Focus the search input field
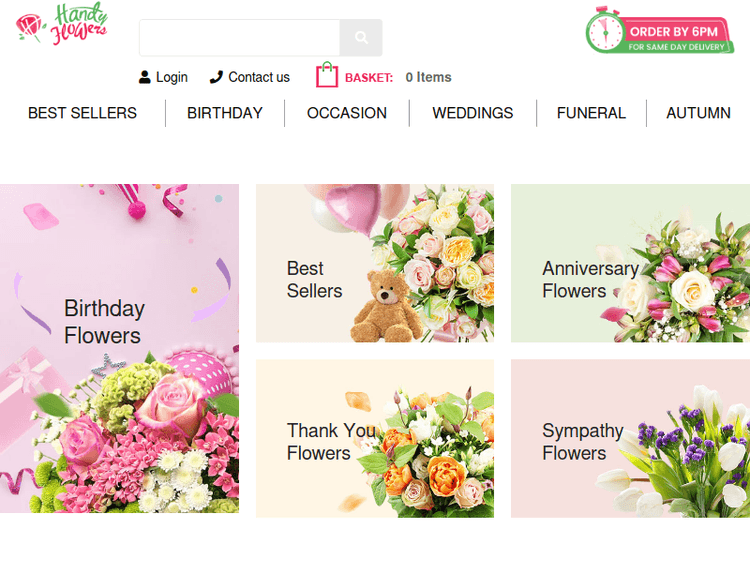Screen dimensions: 750x563 pyautogui.click(x=240, y=38)
